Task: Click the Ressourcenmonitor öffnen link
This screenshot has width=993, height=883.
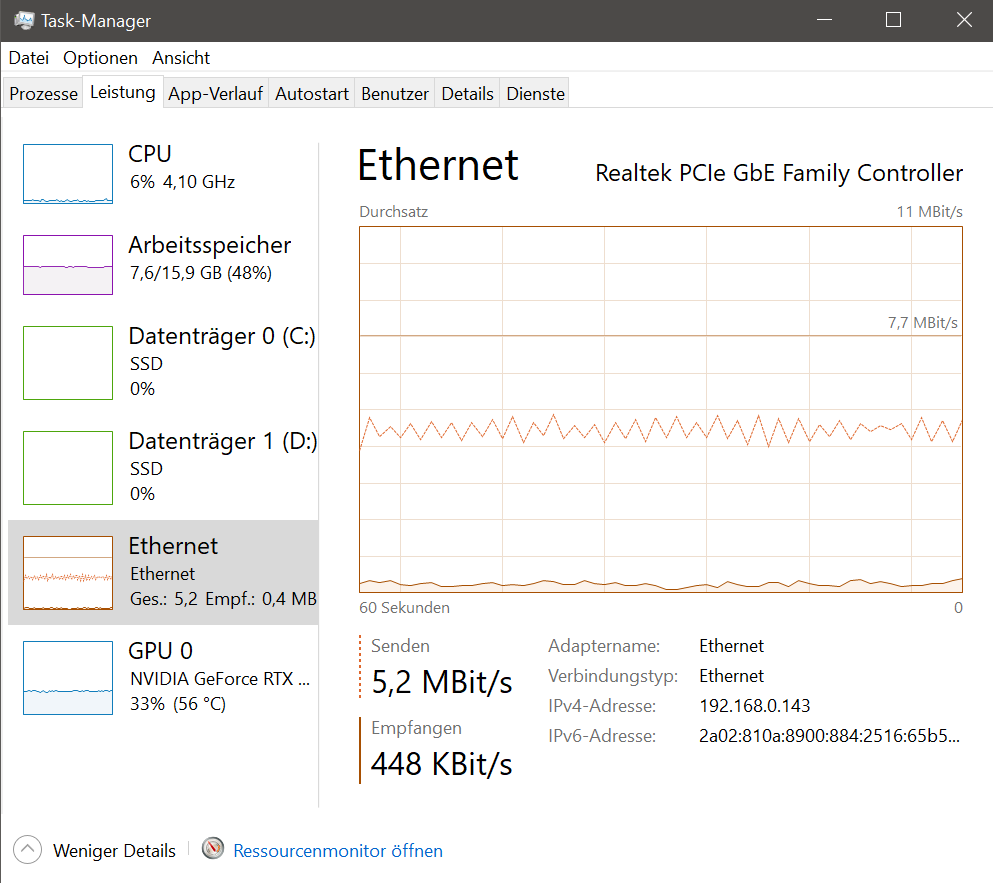Action: pos(338,851)
